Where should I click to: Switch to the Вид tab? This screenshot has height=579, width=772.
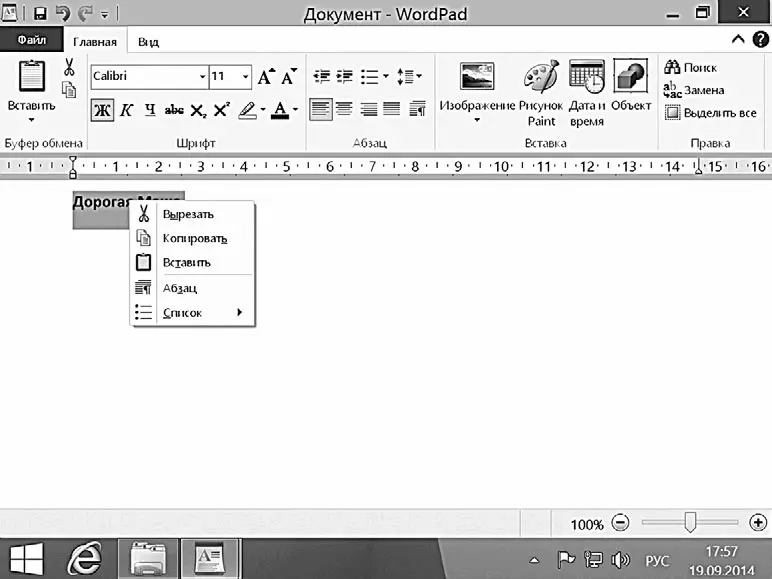(x=148, y=42)
